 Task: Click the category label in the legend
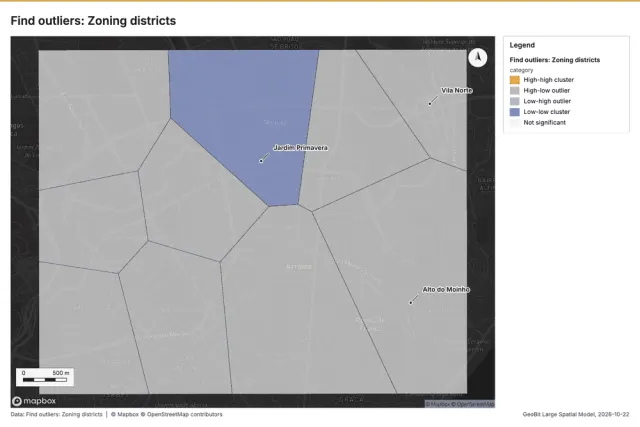[521, 70]
